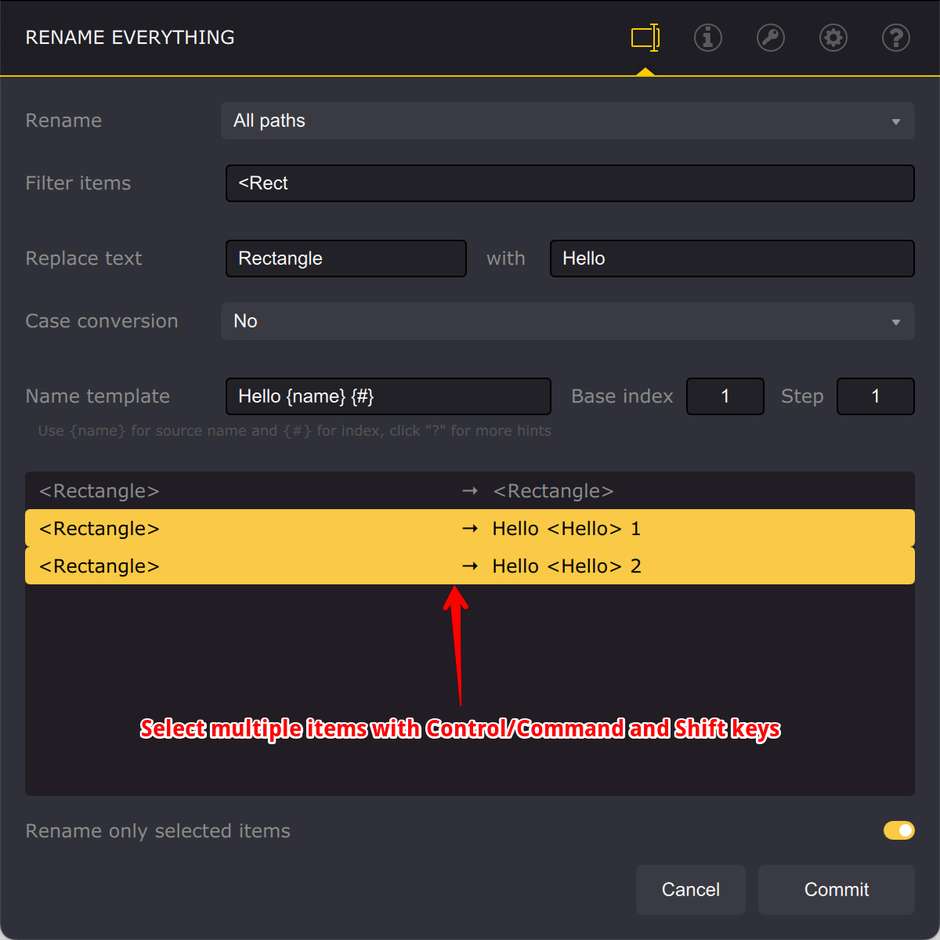Open the info icon in header

[707, 37]
